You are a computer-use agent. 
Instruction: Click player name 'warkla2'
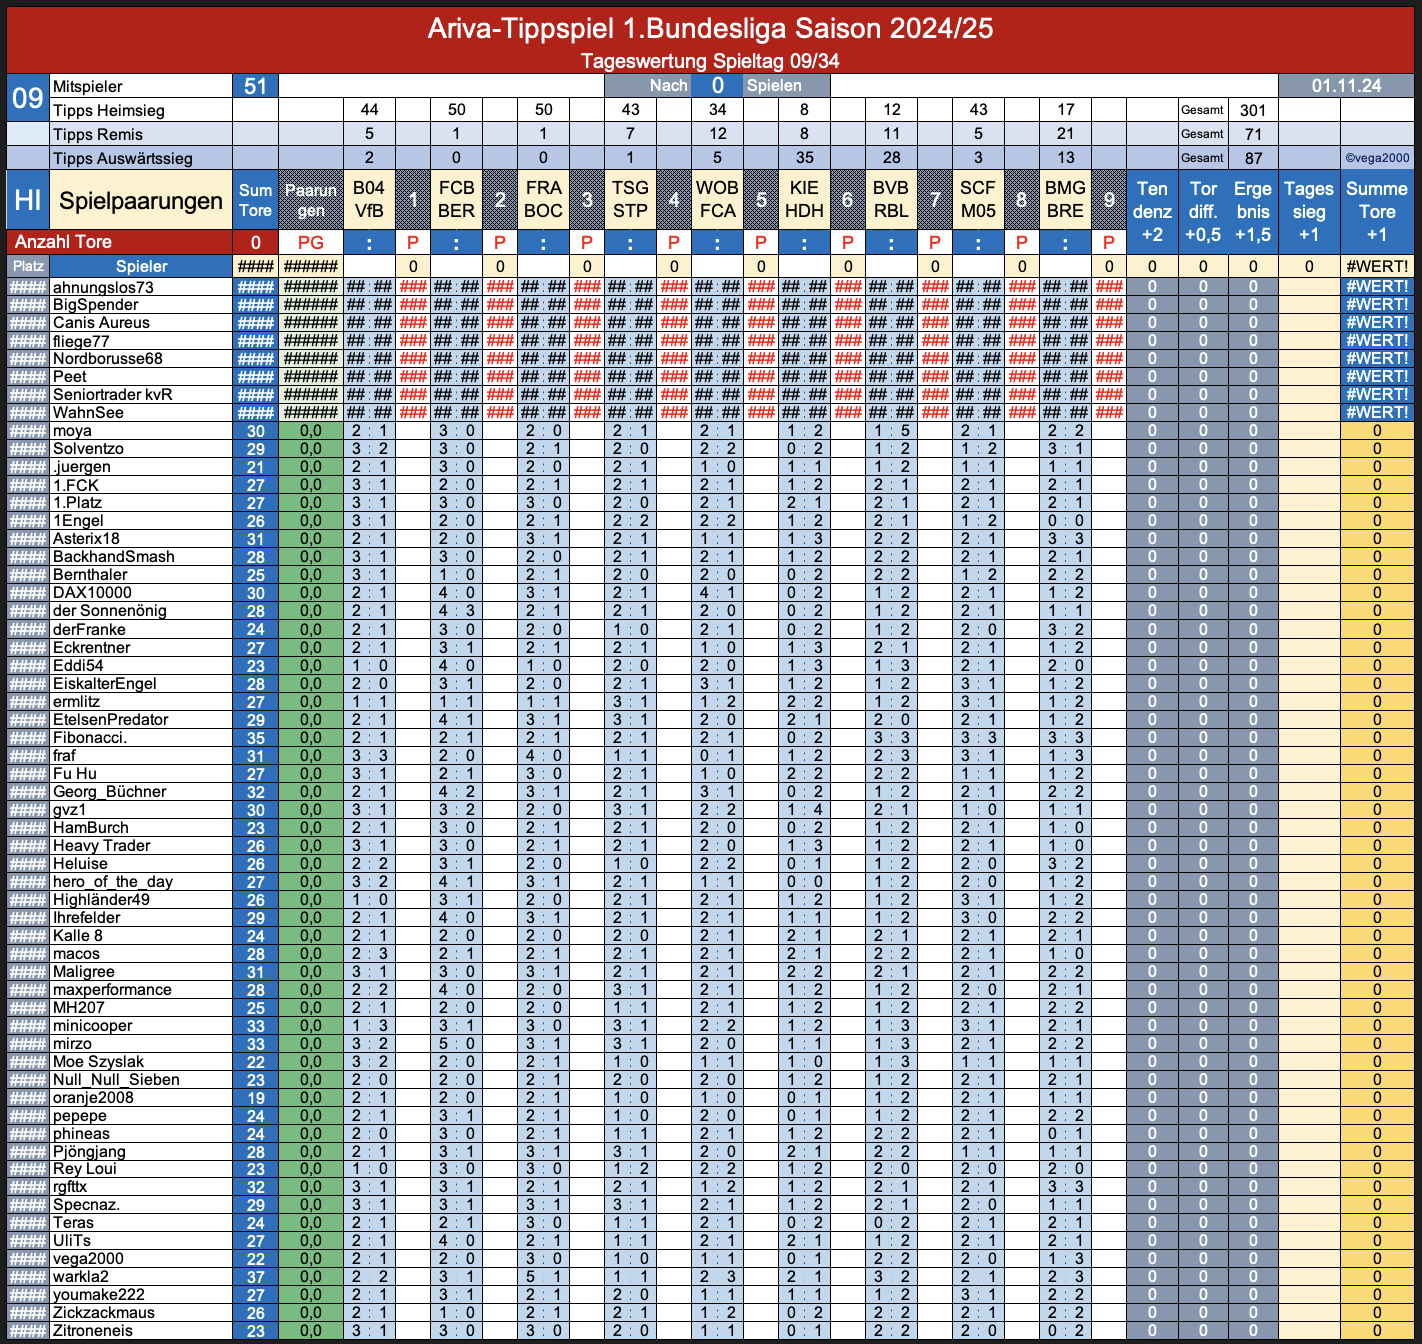[80, 1277]
